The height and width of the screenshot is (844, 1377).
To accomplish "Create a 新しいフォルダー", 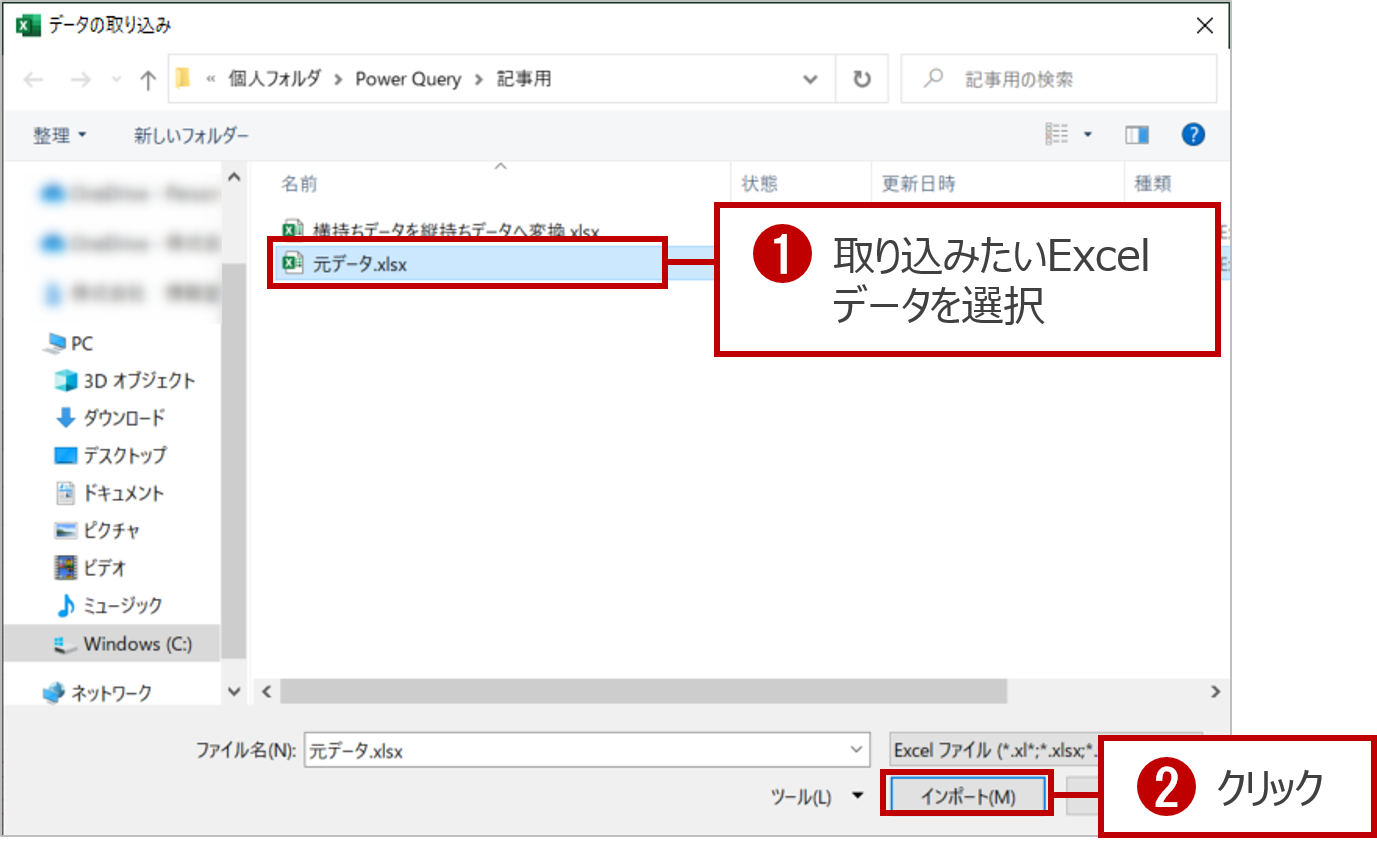I will (188, 134).
